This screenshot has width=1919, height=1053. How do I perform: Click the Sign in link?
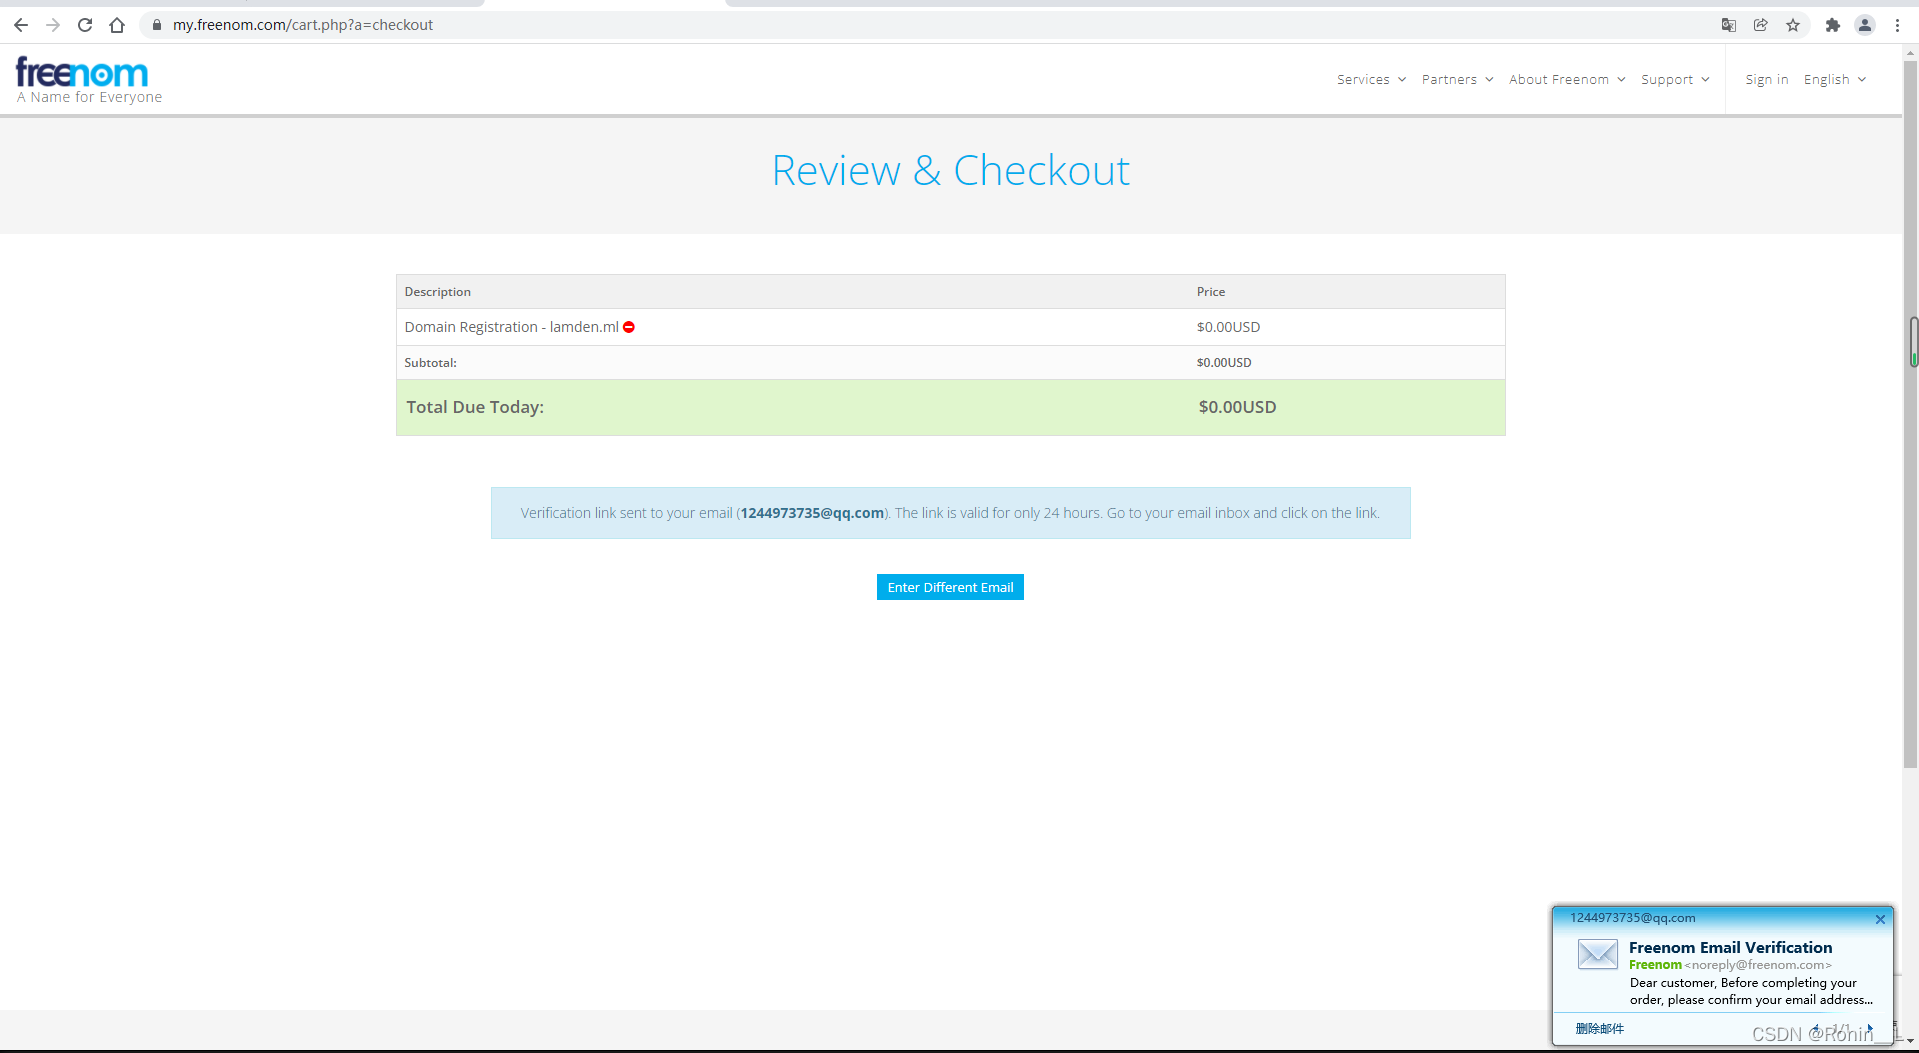(x=1766, y=79)
